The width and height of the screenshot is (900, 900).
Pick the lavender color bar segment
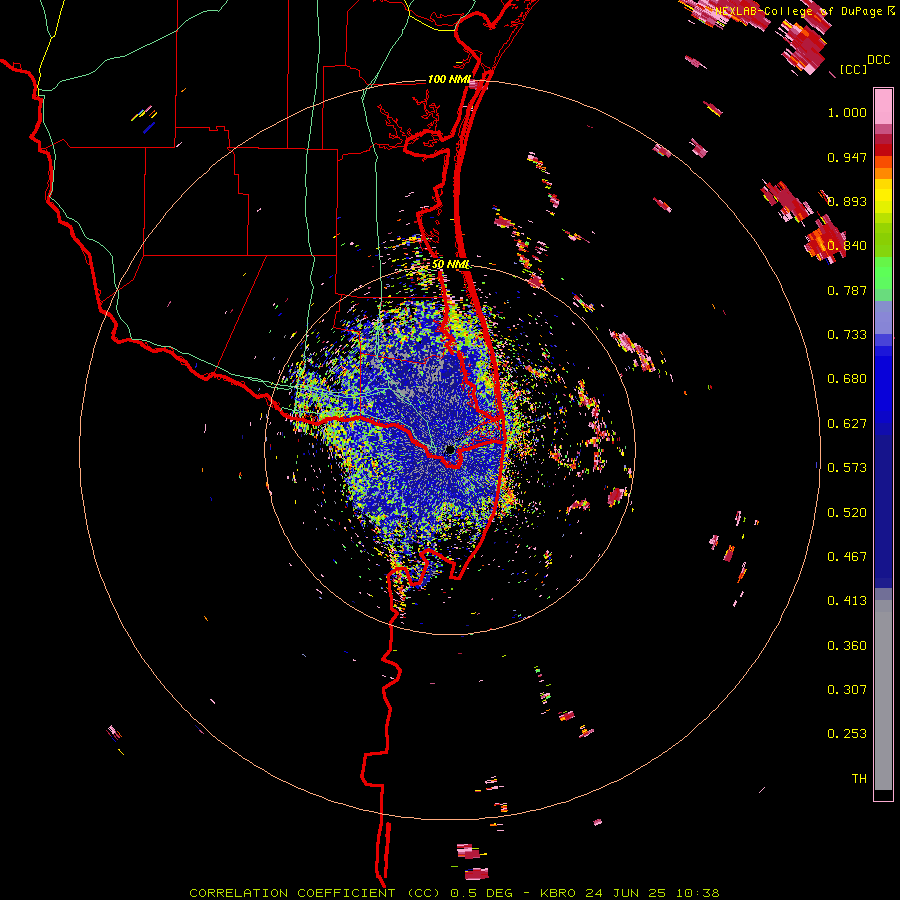click(x=883, y=318)
